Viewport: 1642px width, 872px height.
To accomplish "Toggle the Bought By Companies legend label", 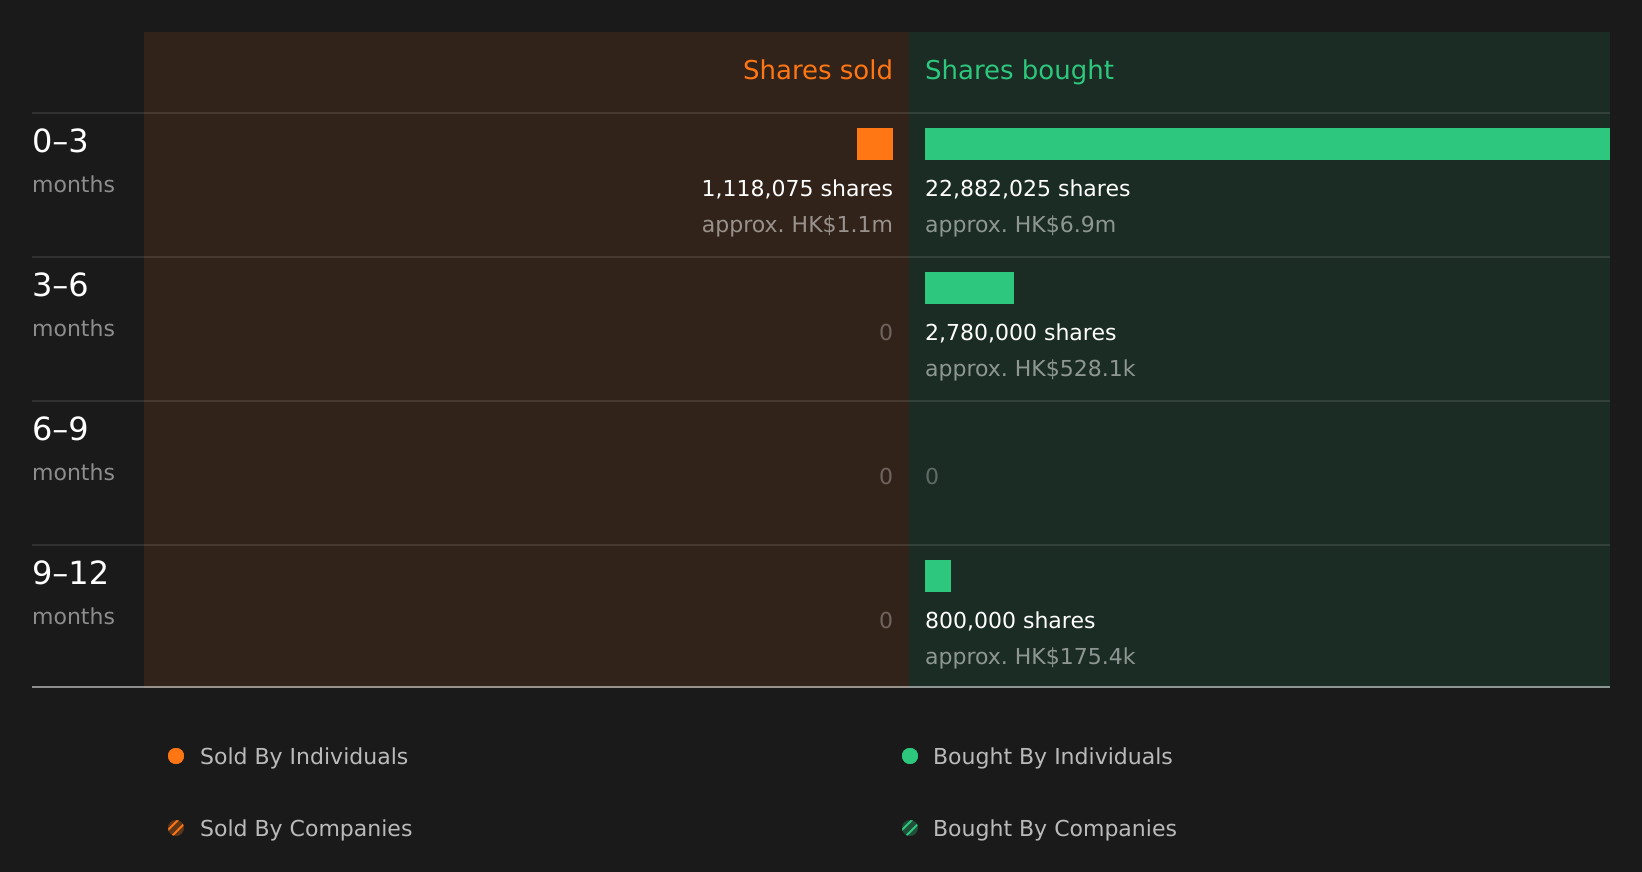I will click(x=1054, y=829).
